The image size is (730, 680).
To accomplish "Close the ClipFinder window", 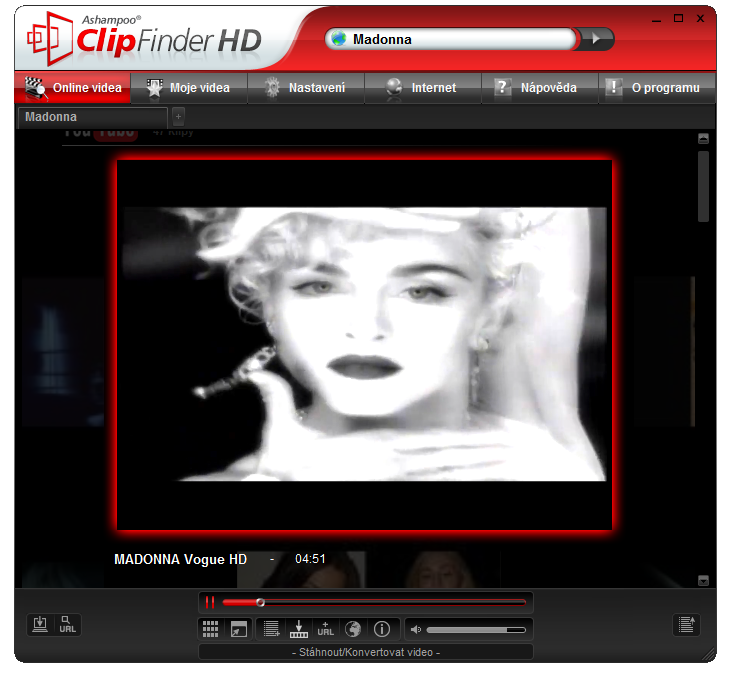I will (x=700, y=18).
